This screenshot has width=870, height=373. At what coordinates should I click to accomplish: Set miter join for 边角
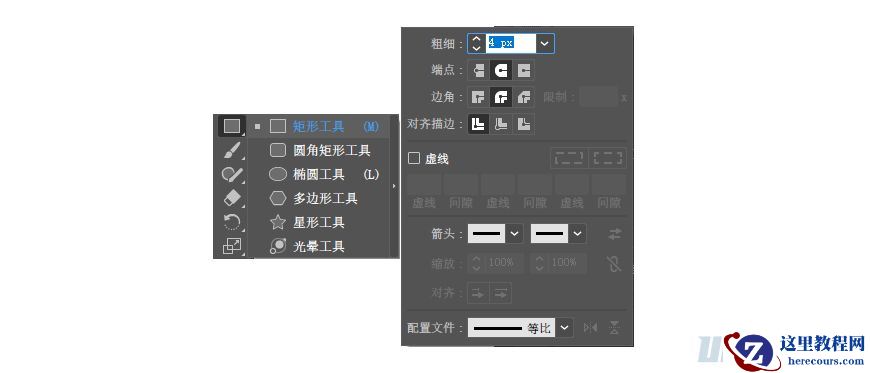pos(479,97)
